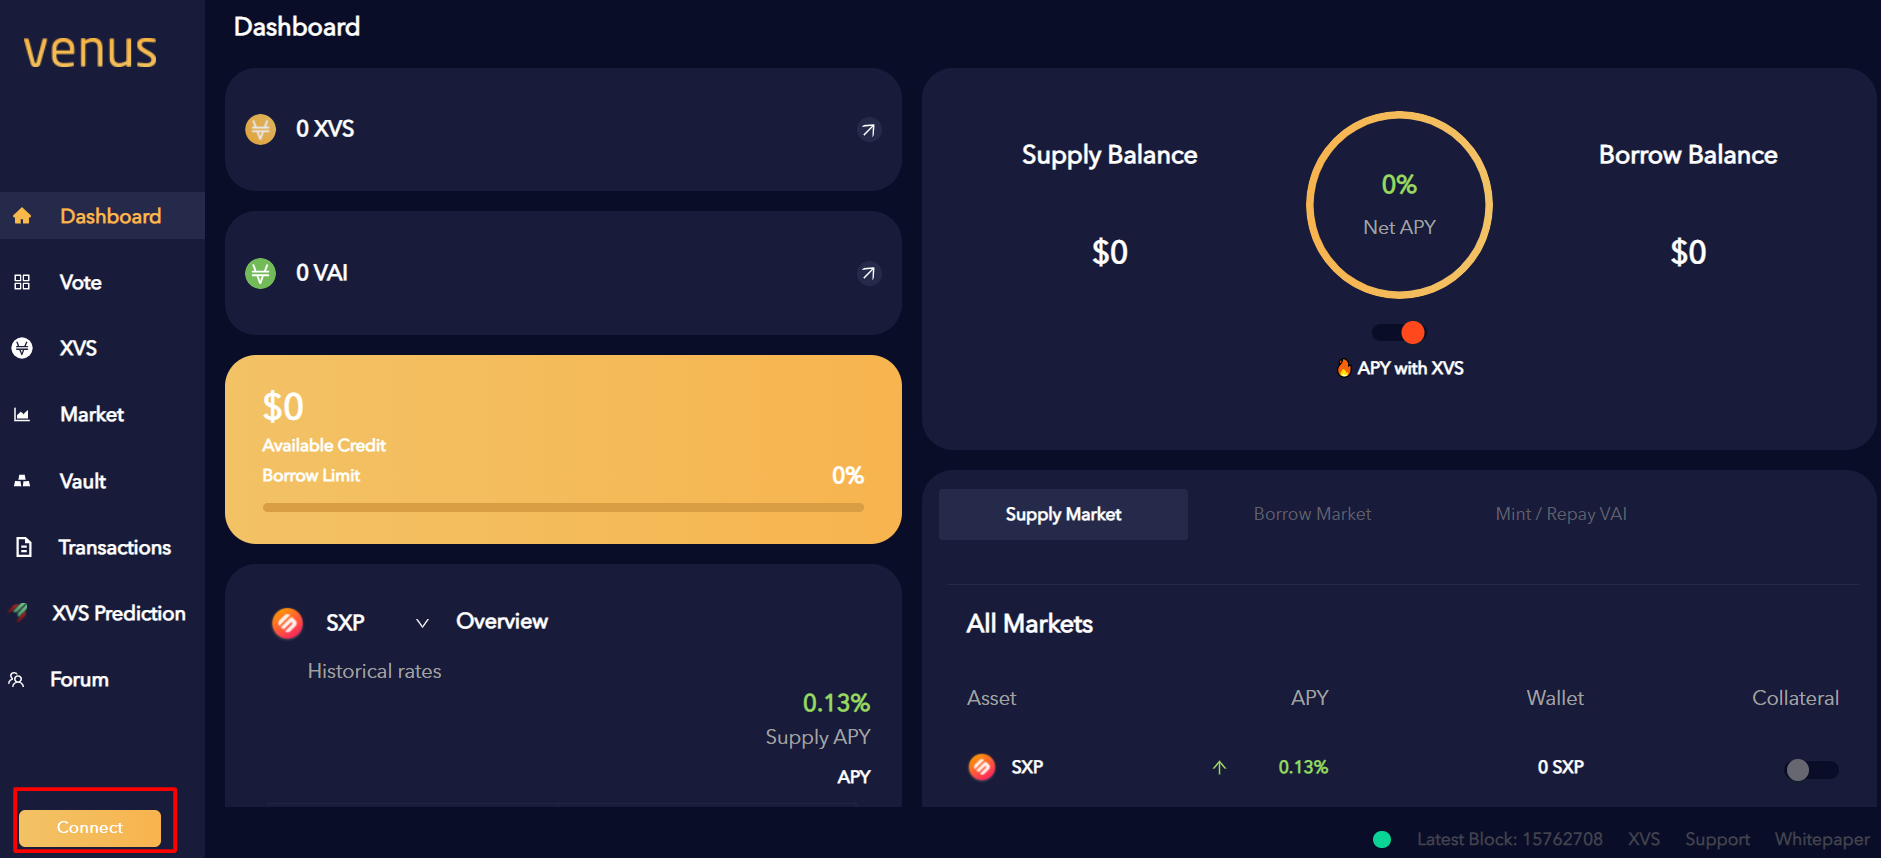Click the Connect wallet button

click(x=90, y=827)
